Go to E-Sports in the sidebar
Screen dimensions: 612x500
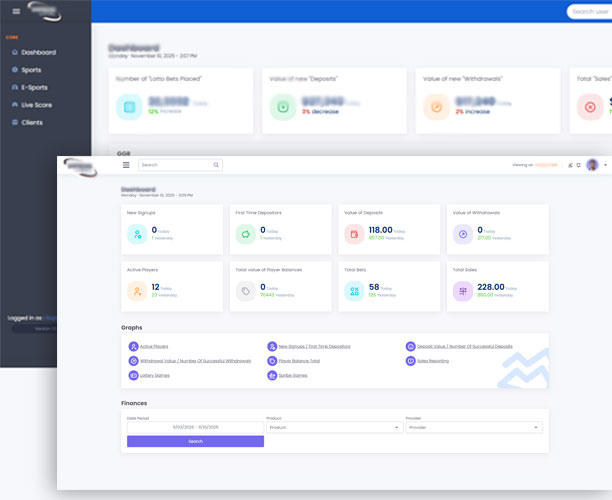click(x=34, y=87)
